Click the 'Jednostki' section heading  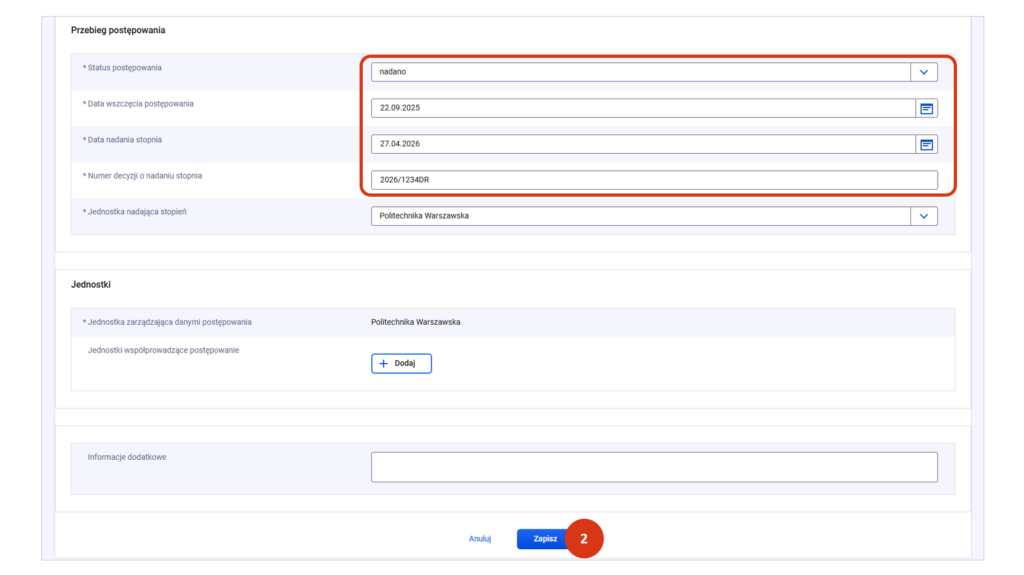pos(90,285)
